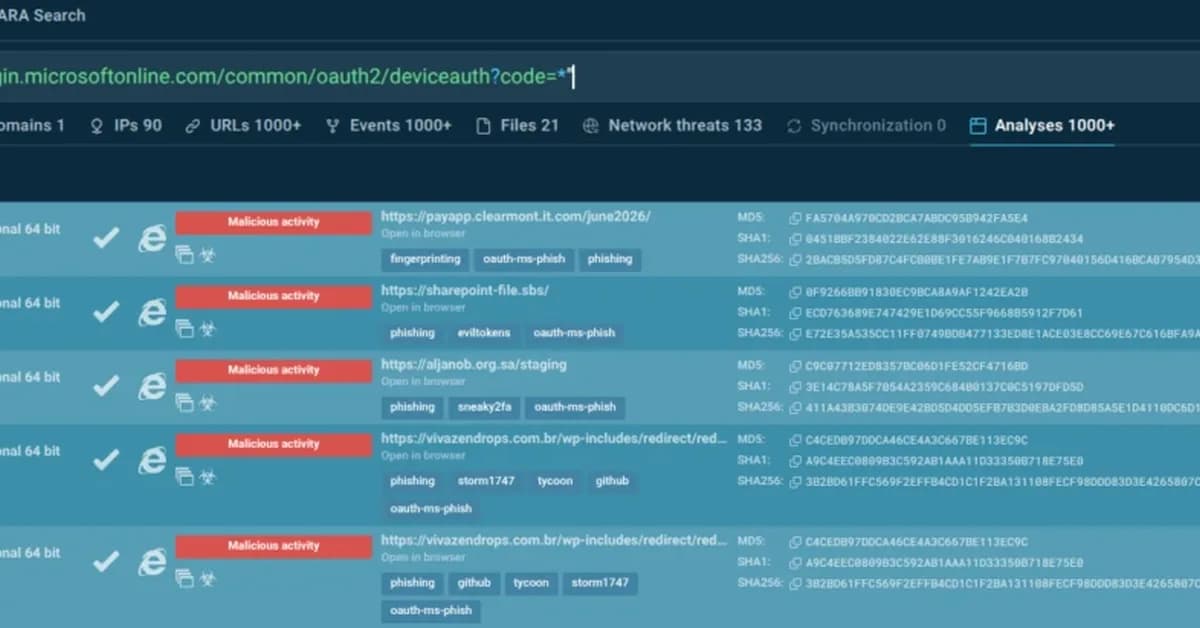Click the checkmark icon in sharepoint-file.sbs row
This screenshot has height=628, width=1200.
click(106, 312)
